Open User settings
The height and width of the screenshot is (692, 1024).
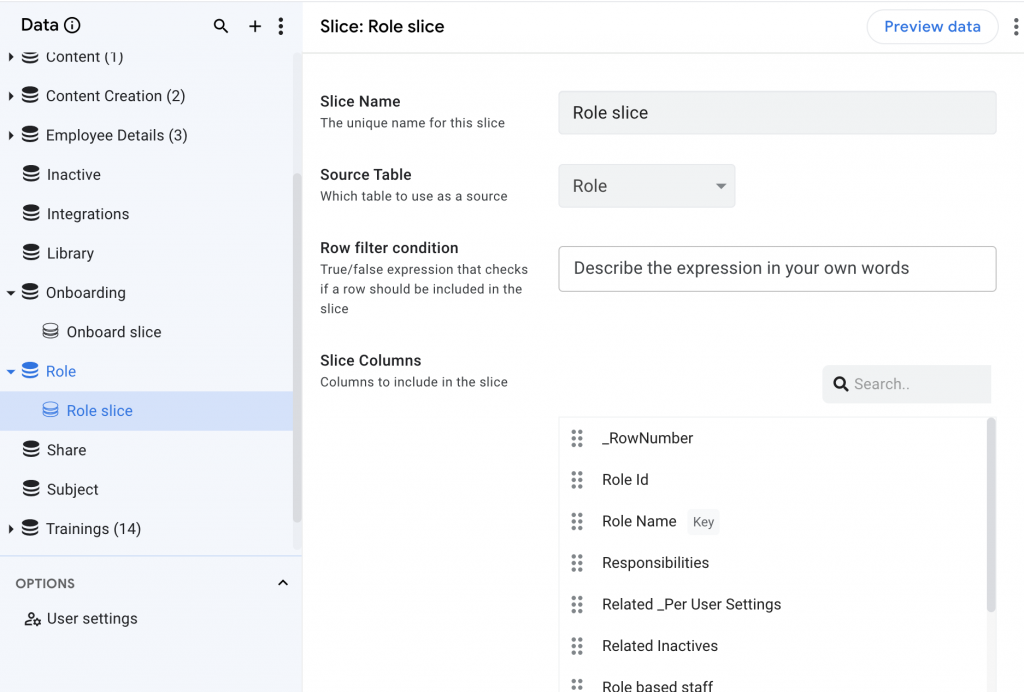(x=92, y=619)
